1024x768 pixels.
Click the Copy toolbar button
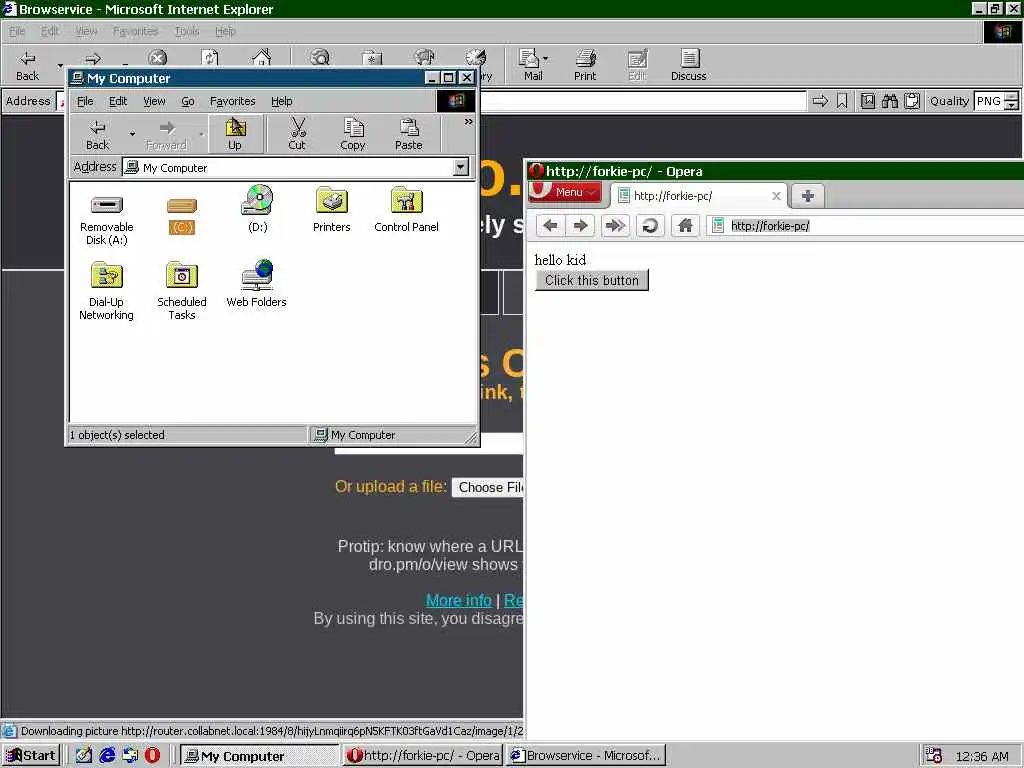tap(353, 135)
